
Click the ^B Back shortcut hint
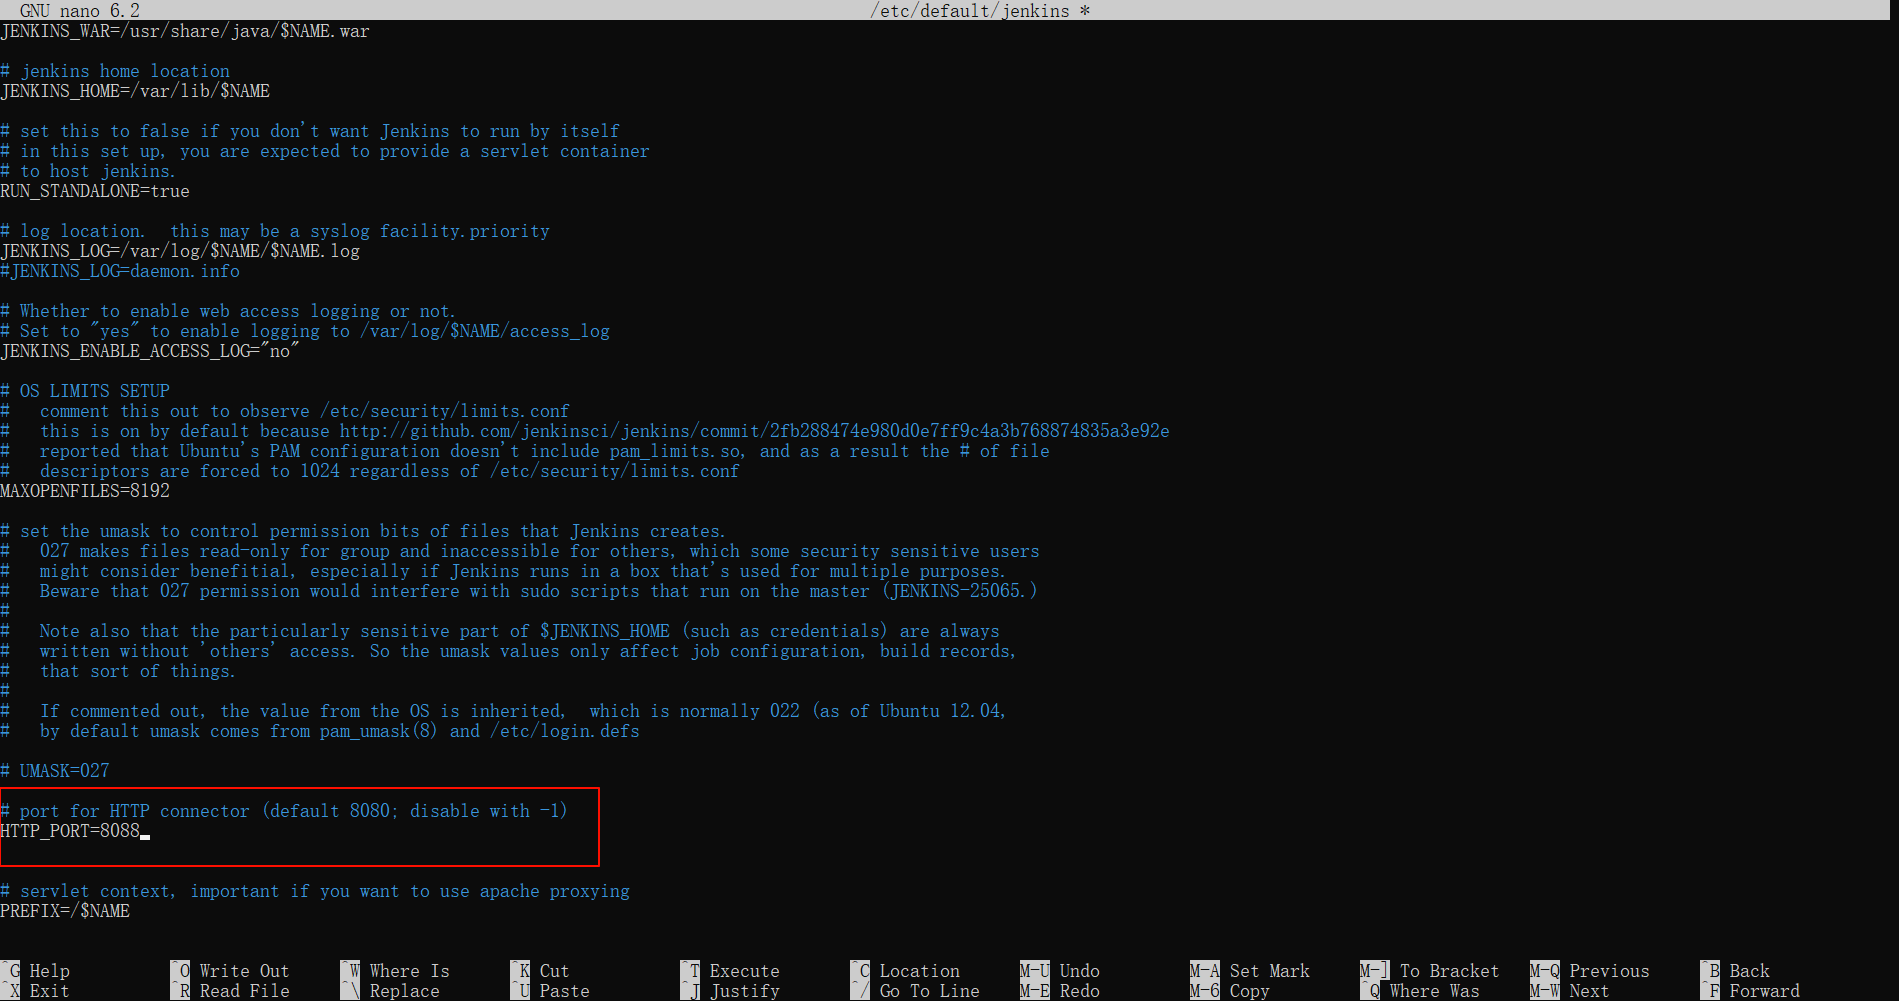[1735, 971]
